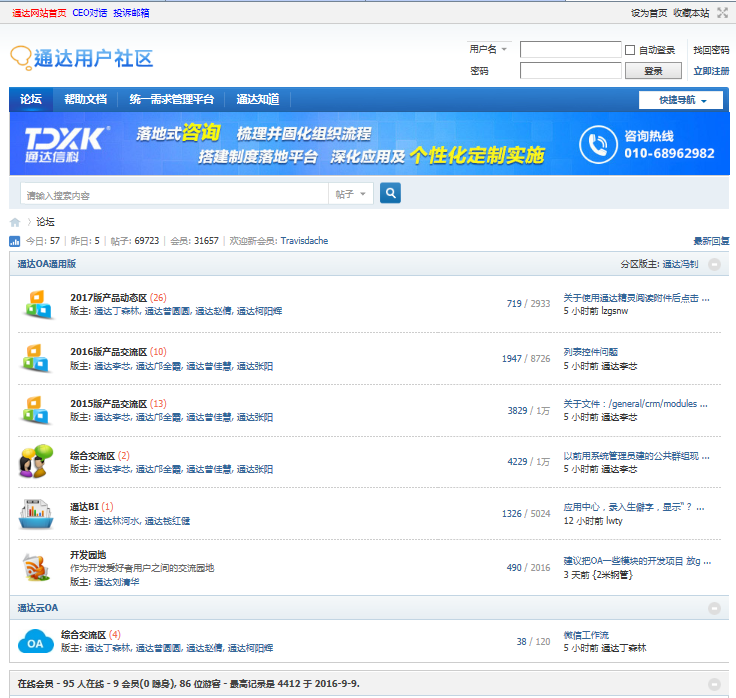Open latest post 建议把OA一些模块的开发项目

(637, 561)
